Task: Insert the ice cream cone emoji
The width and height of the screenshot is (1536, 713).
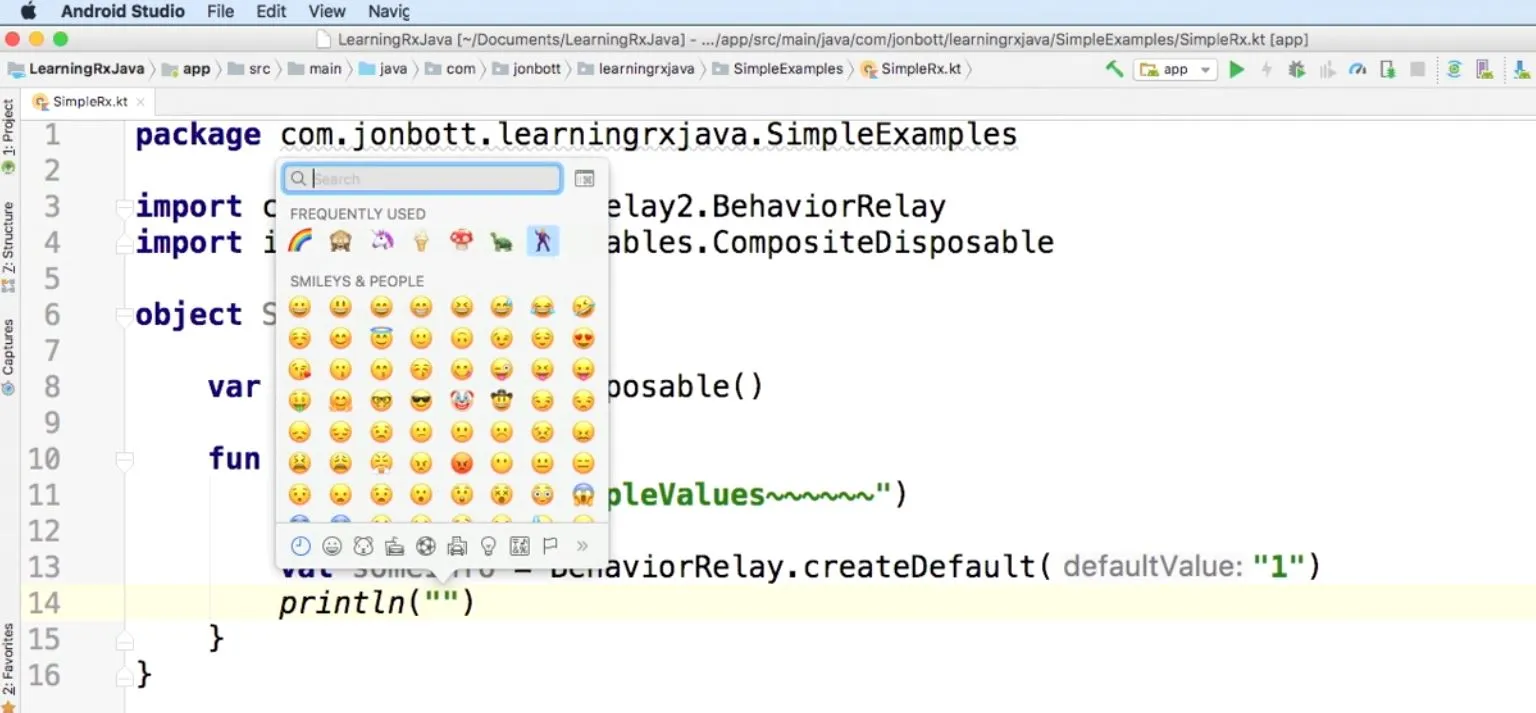Action: (x=421, y=241)
